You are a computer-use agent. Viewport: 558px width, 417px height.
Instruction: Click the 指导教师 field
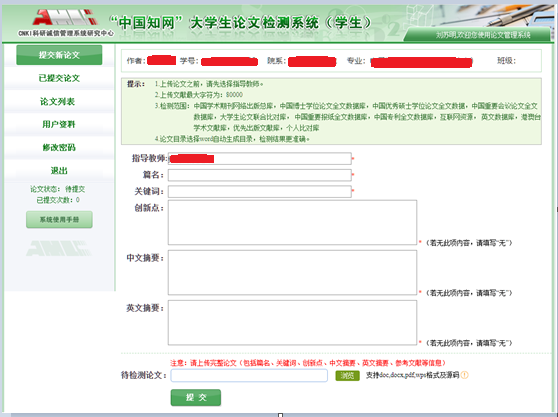click(260, 159)
